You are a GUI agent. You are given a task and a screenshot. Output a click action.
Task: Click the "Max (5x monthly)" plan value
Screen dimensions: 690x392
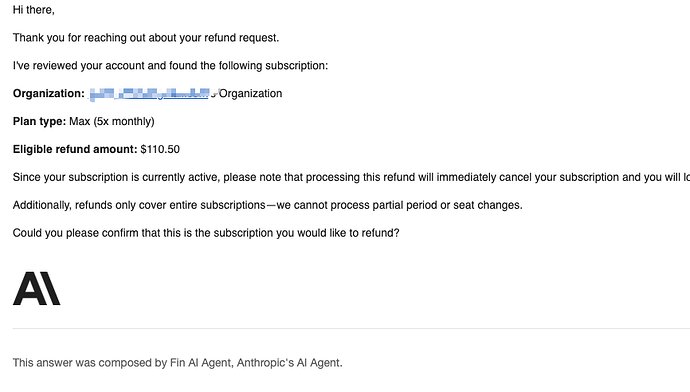(x=112, y=121)
